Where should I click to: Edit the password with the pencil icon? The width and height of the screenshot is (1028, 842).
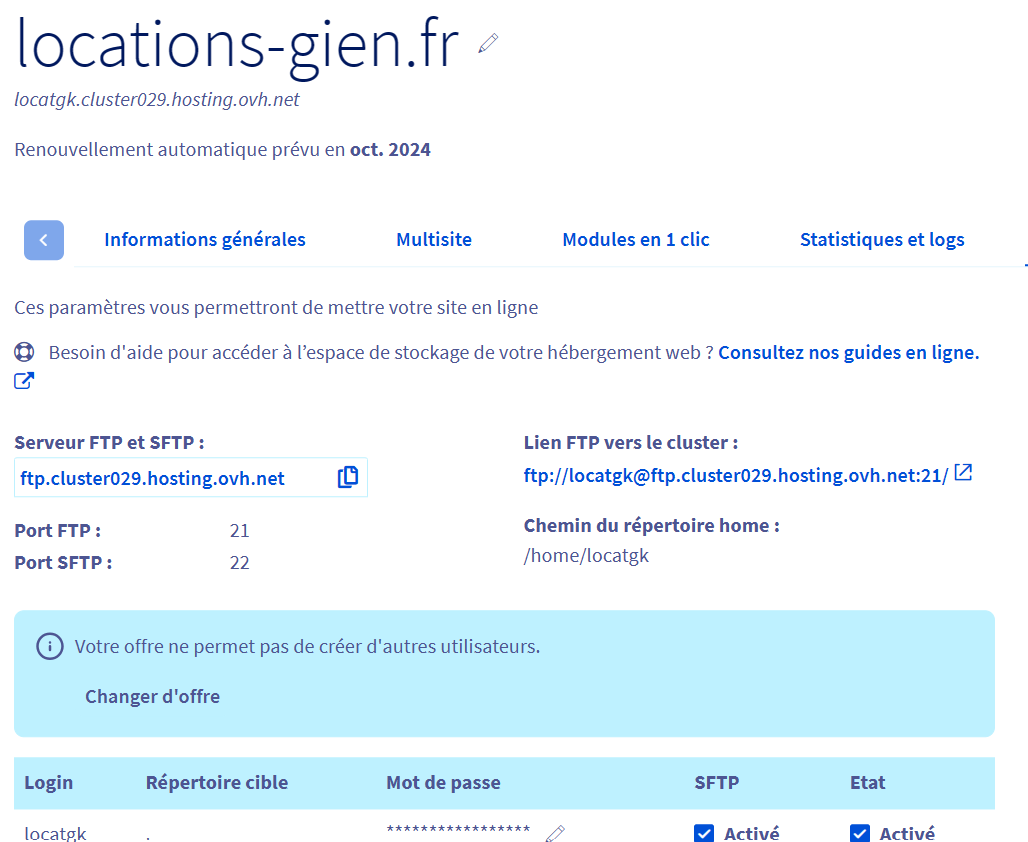pos(555,833)
